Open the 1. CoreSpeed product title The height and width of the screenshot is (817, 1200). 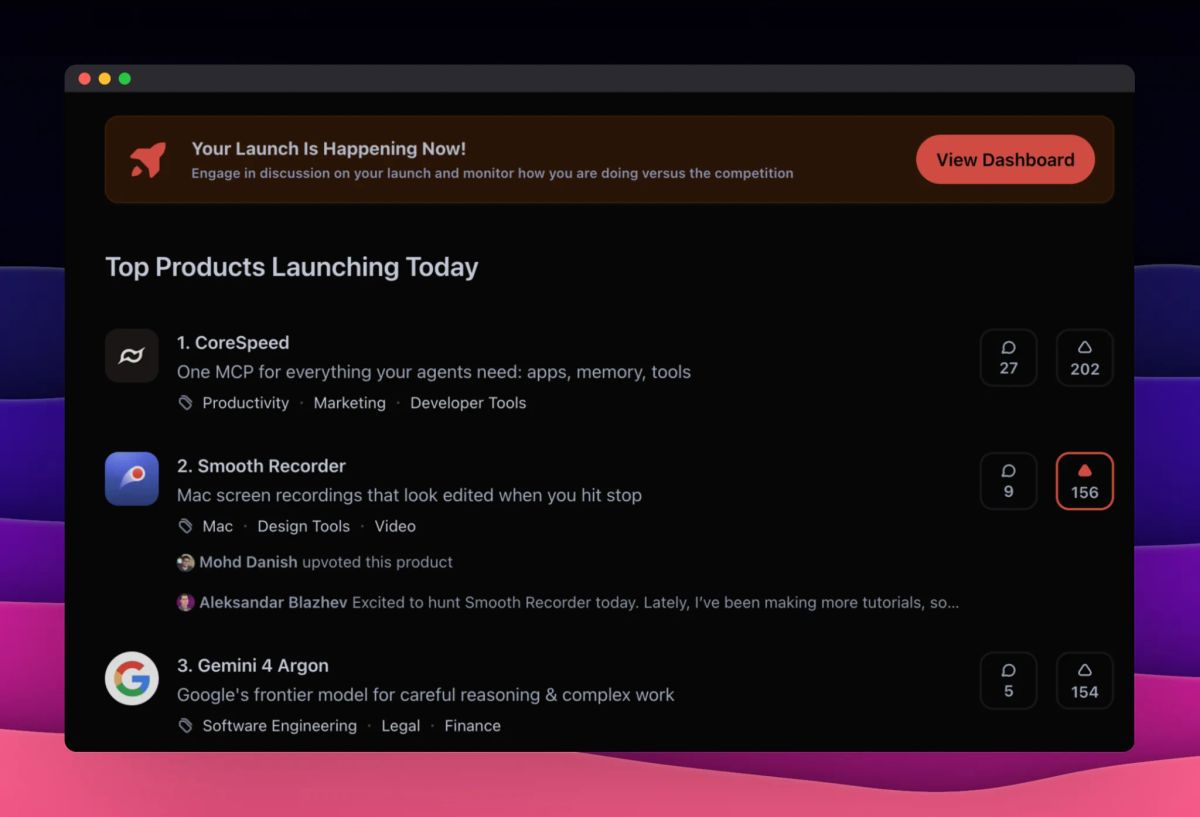pyautogui.click(x=233, y=343)
